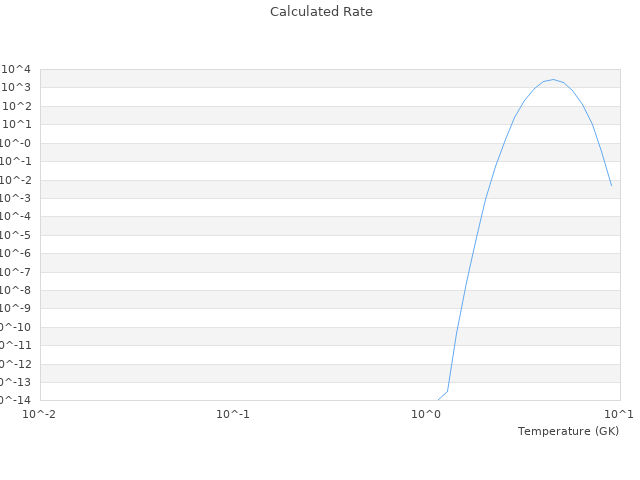Click the Calculated Rate chart title
640x480 pixels.
click(x=321, y=12)
